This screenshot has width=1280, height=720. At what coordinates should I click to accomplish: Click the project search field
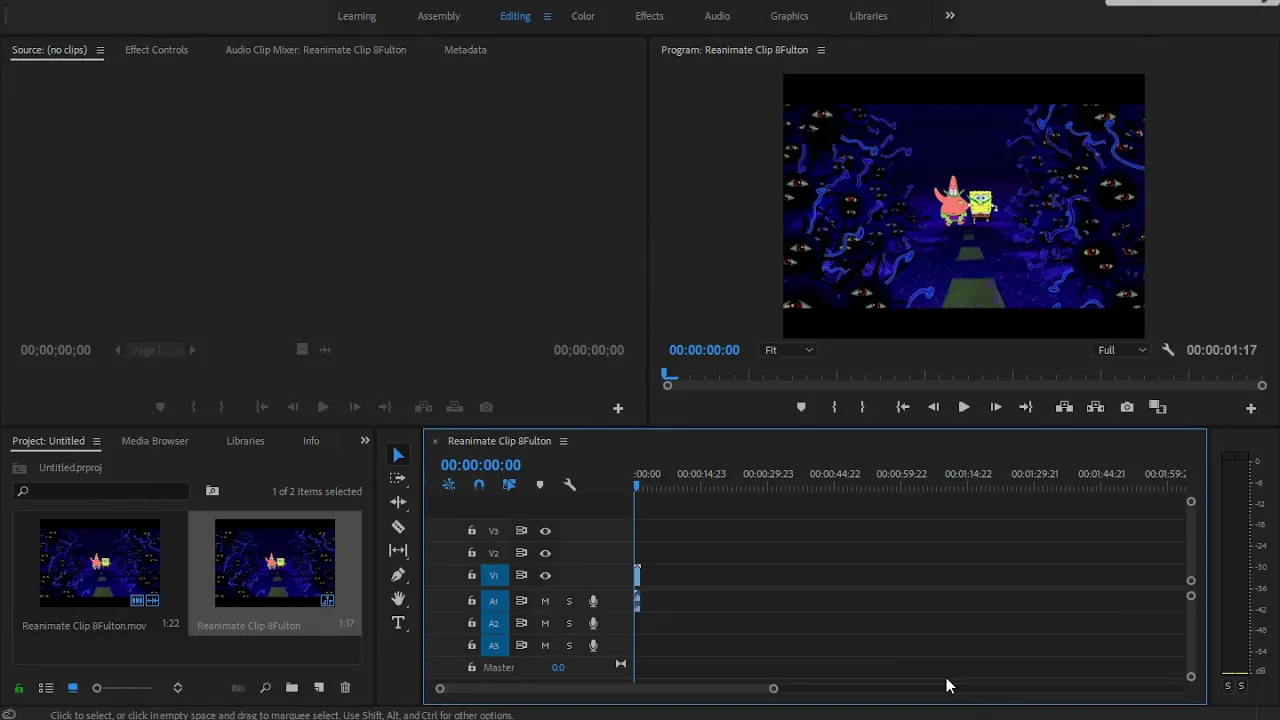tap(101, 491)
